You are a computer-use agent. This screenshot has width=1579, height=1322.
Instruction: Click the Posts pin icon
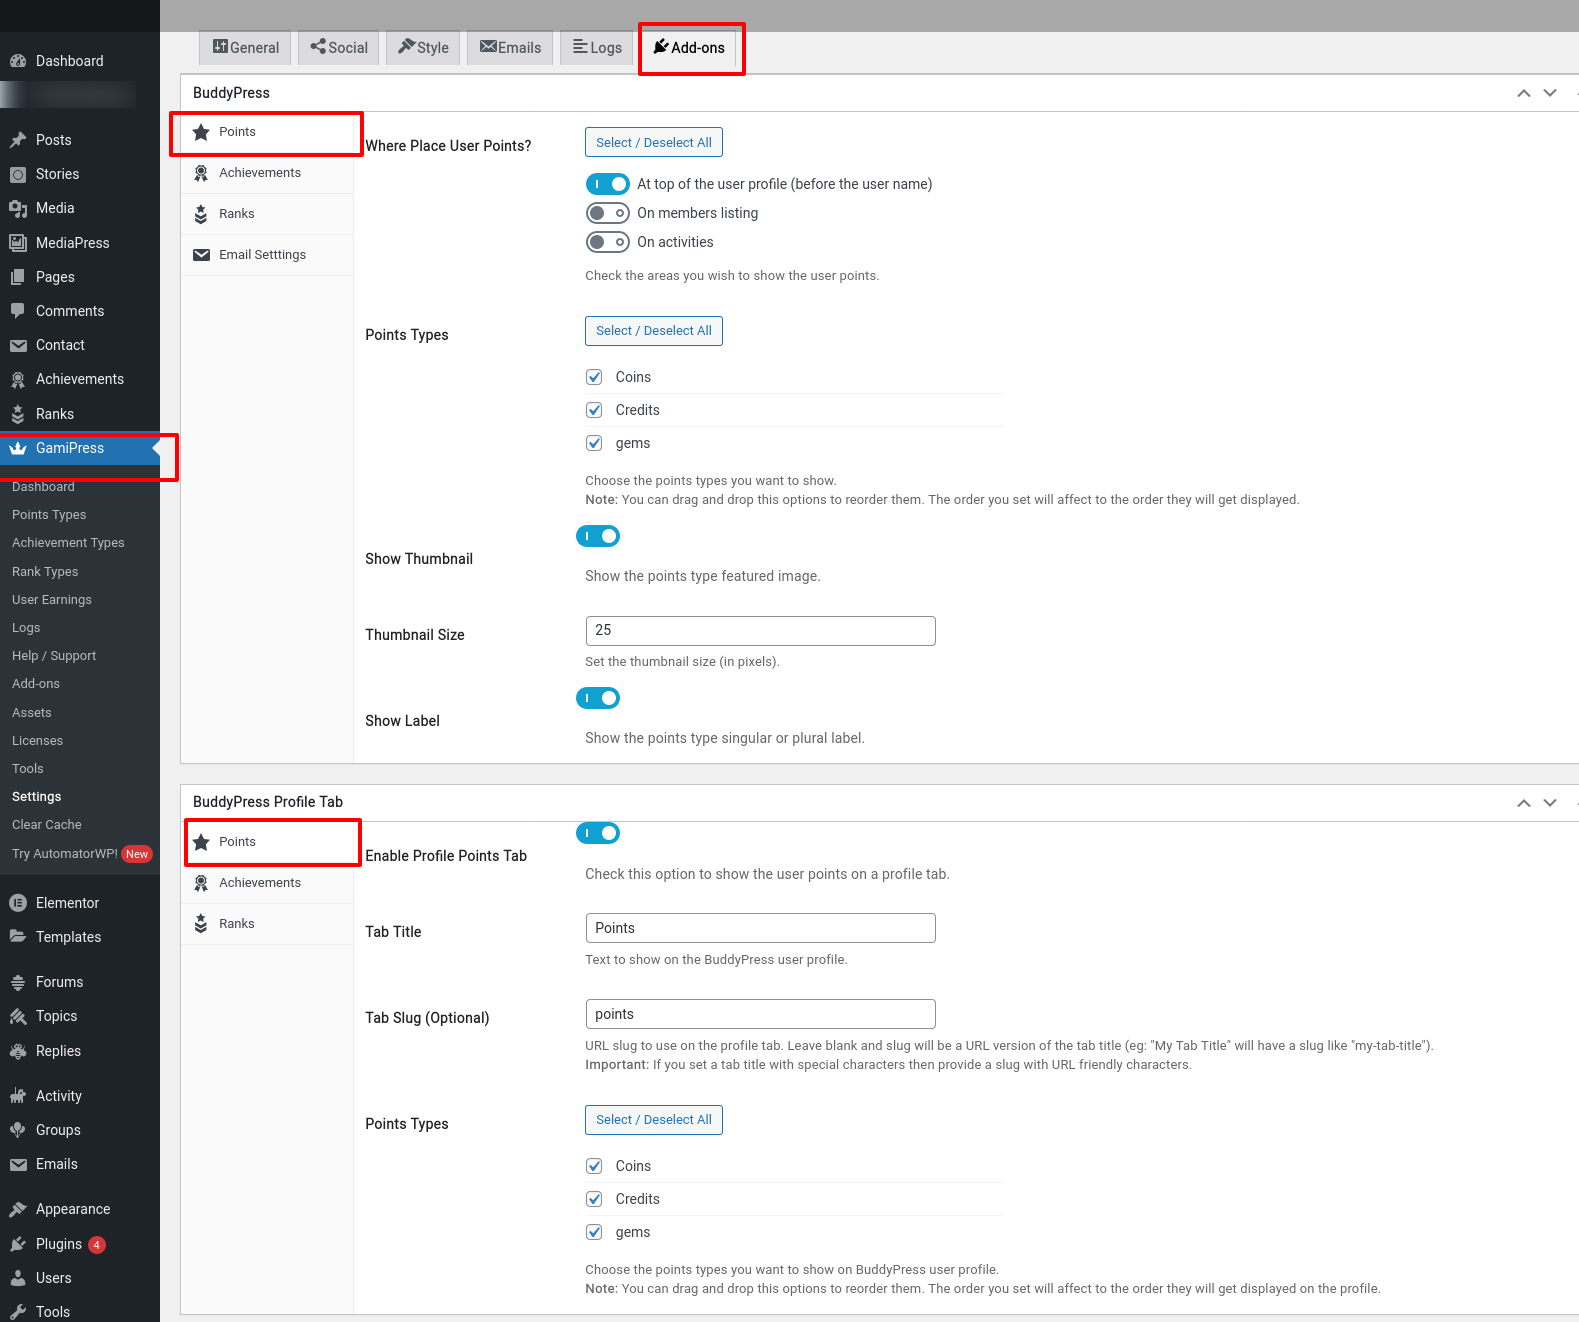(18, 140)
